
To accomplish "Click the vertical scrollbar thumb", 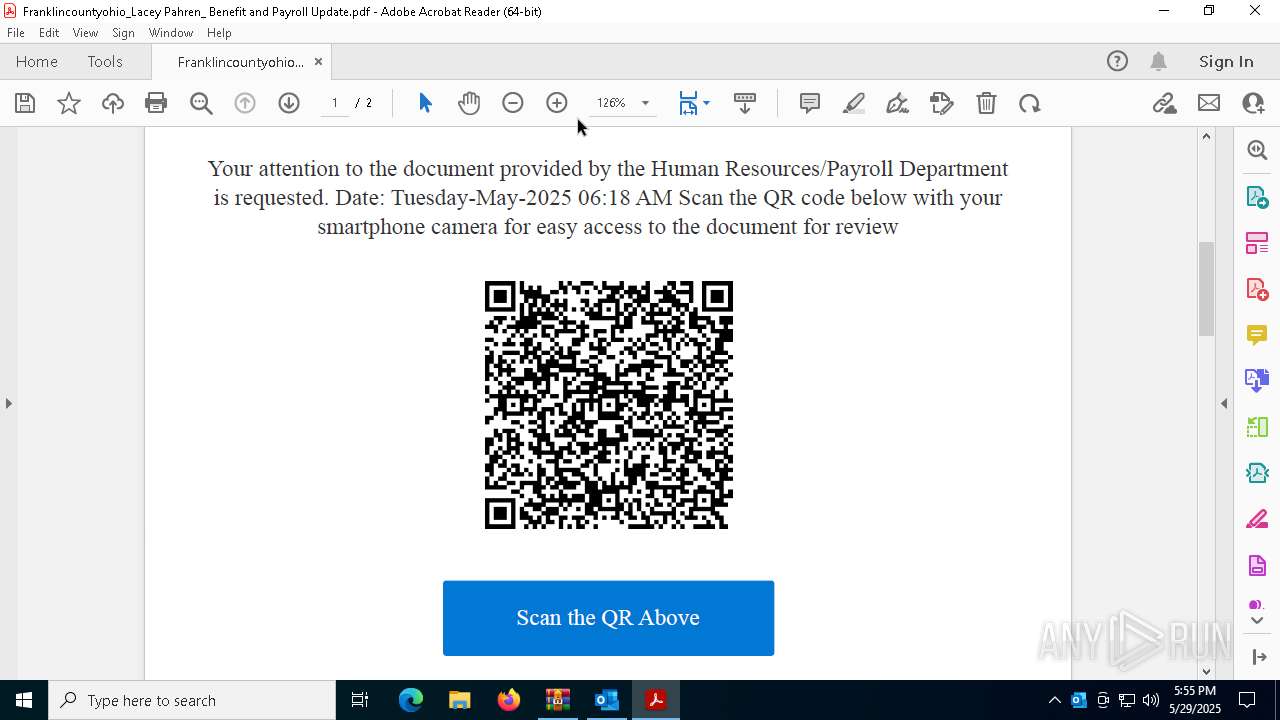I will click(x=1206, y=288).
